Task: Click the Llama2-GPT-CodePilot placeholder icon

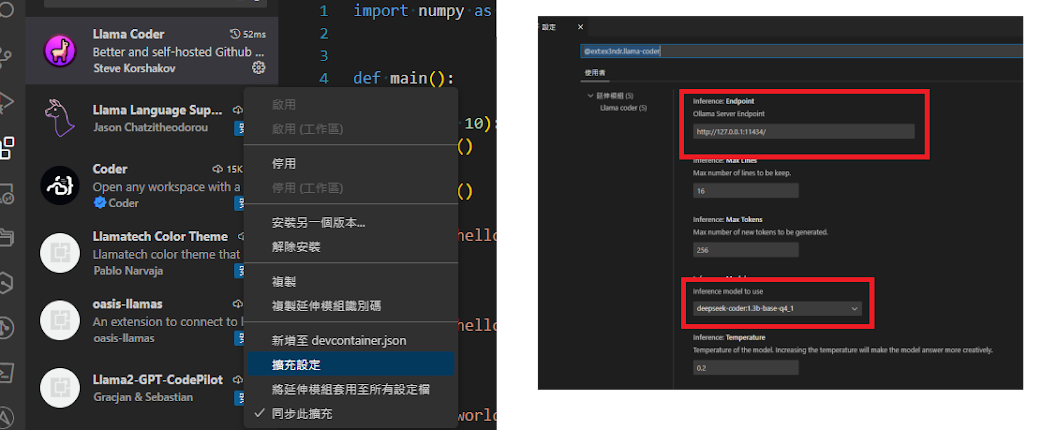Action: point(60,388)
